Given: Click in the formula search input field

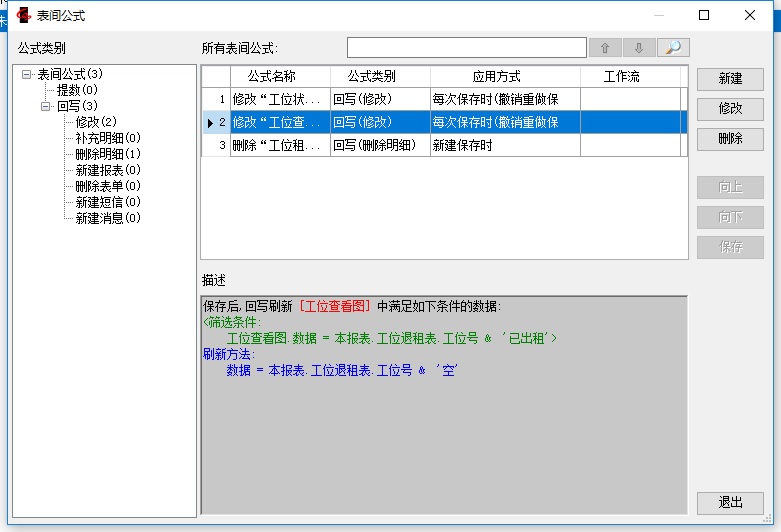Looking at the screenshot, I should tap(466, 48).
